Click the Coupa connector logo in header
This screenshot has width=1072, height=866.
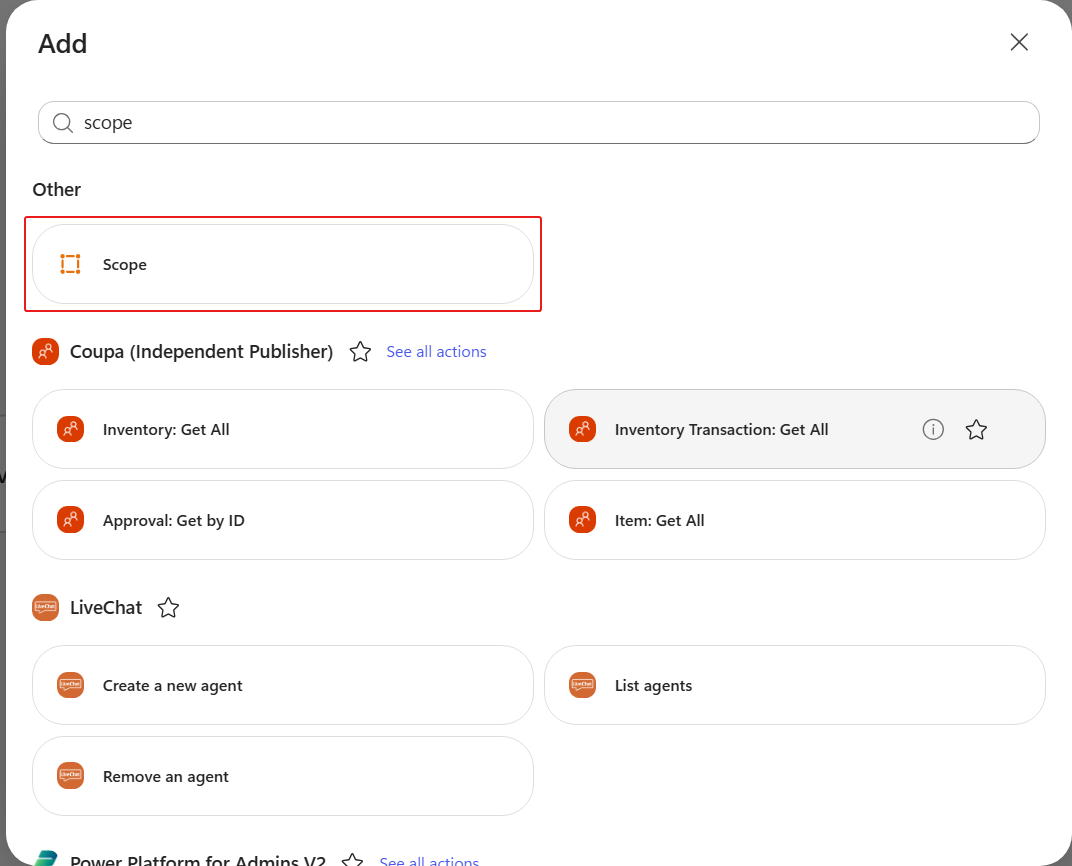(45, 352)
